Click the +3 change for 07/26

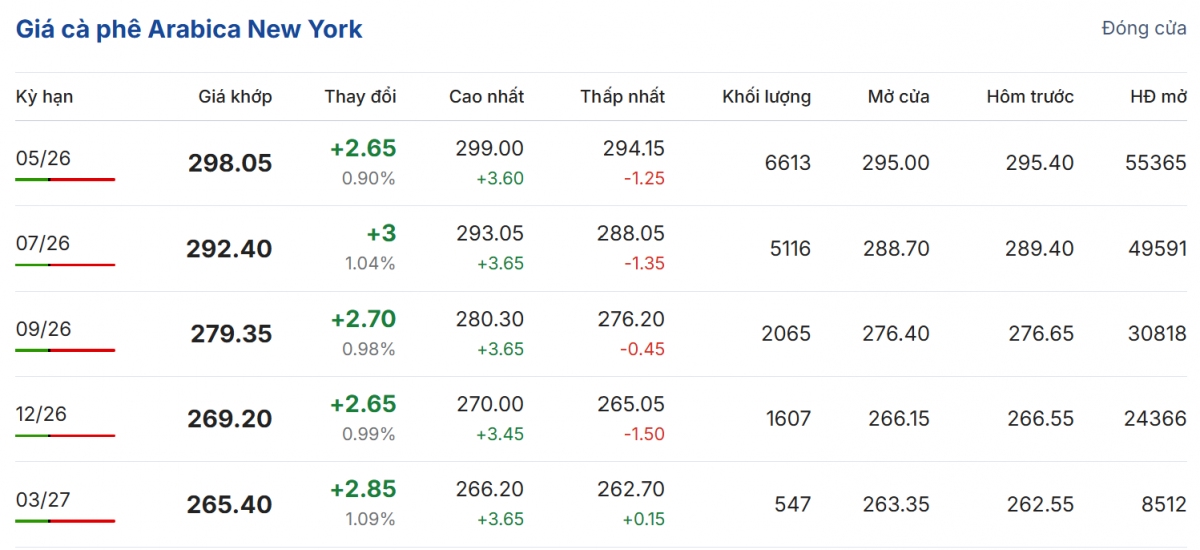382,233
